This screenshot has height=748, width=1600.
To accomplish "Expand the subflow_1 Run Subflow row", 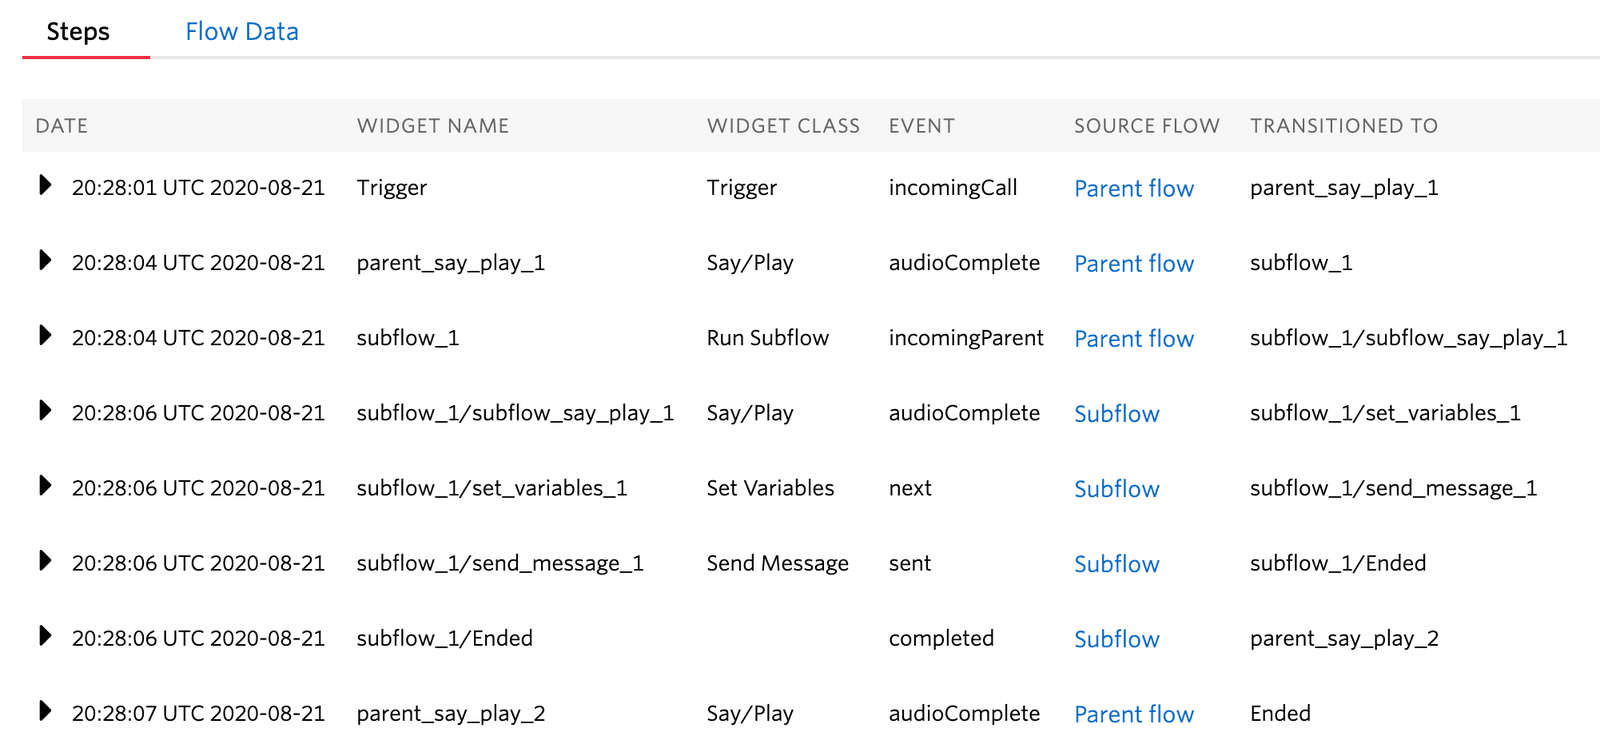I will [45, 336].
